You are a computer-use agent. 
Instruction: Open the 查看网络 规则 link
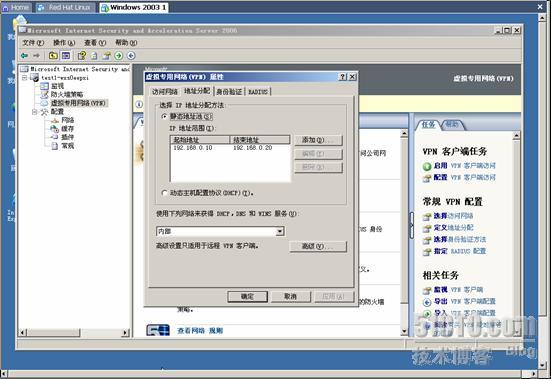pos(200,331)
